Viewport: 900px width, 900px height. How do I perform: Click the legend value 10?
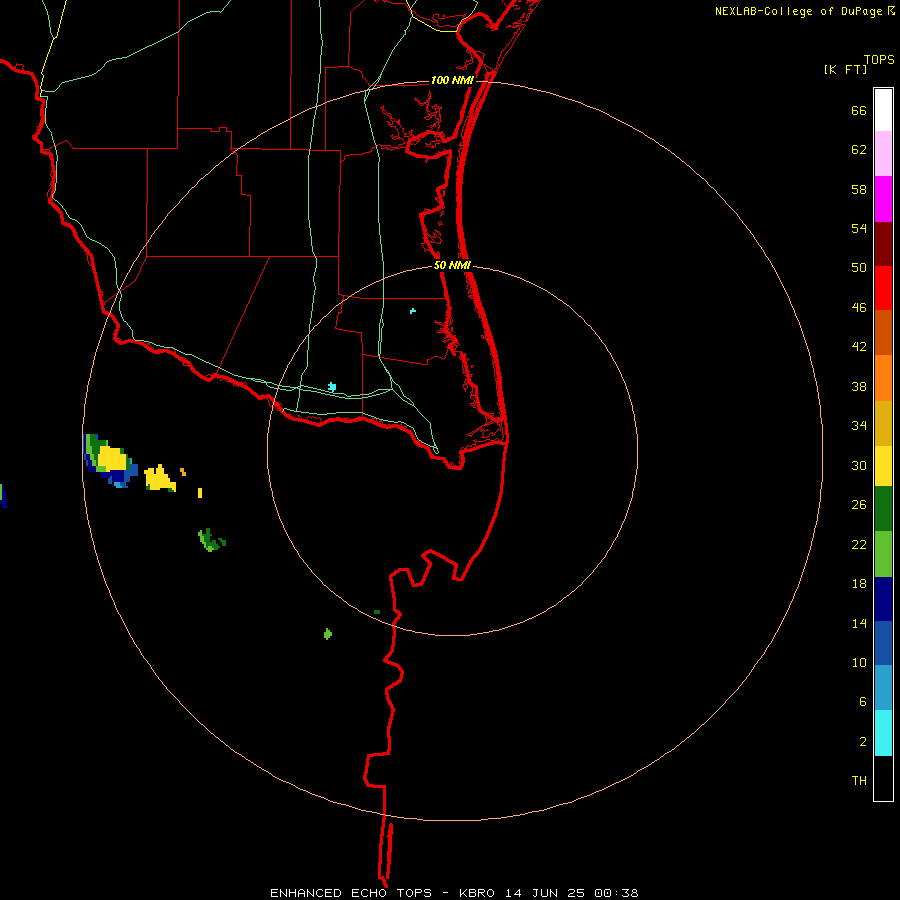click(x=859, y=662)
